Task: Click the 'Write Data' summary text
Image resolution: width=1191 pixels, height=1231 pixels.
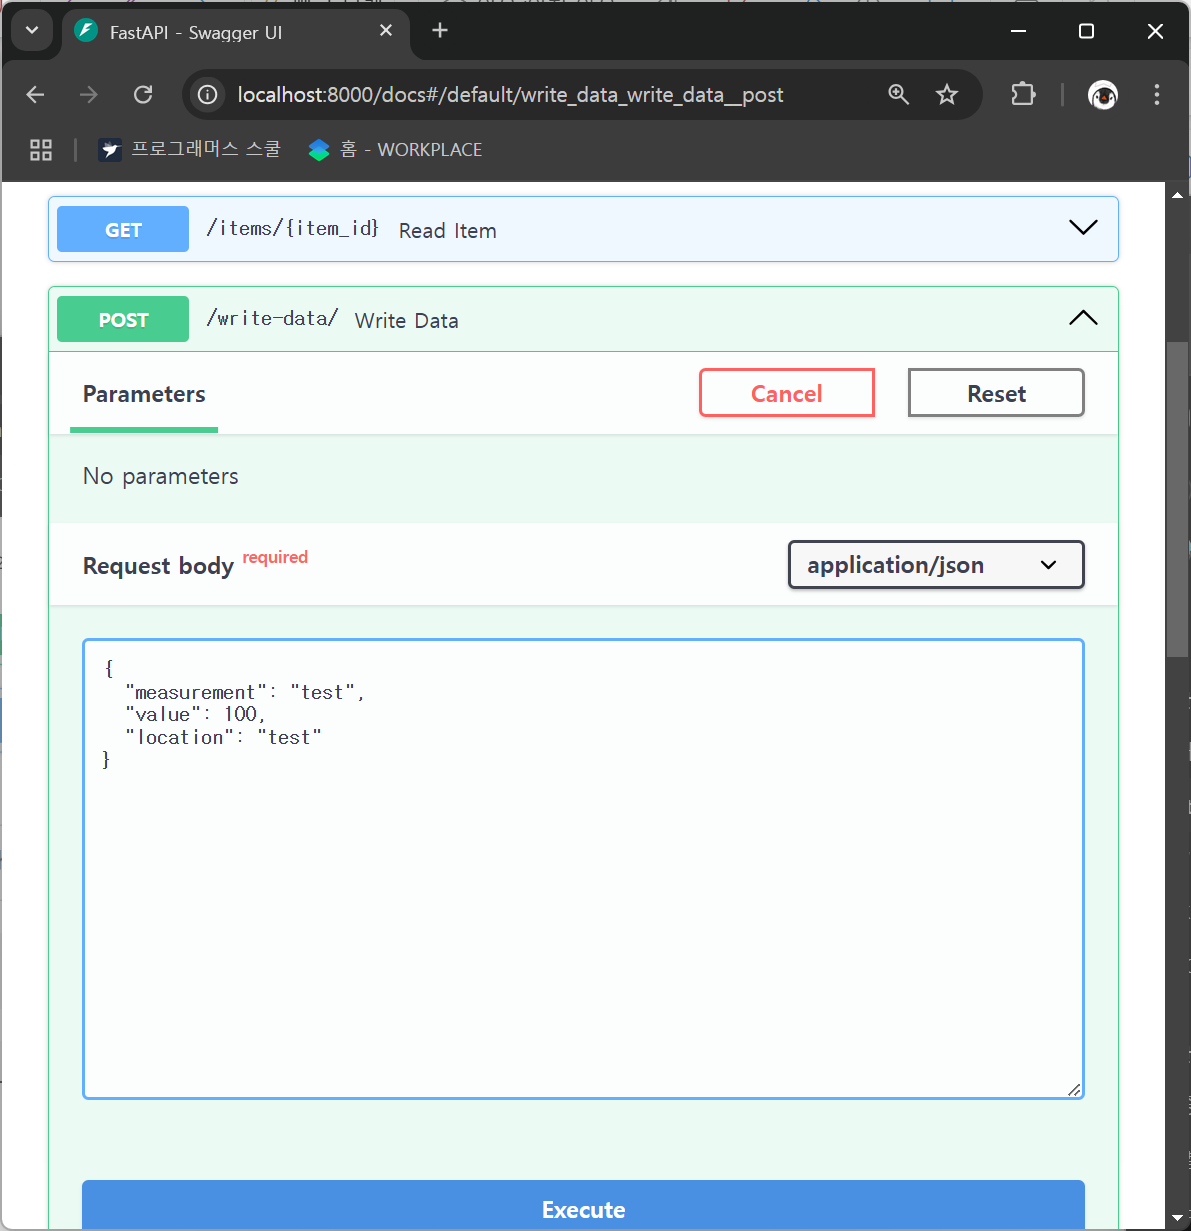Action: pos(406,321)
